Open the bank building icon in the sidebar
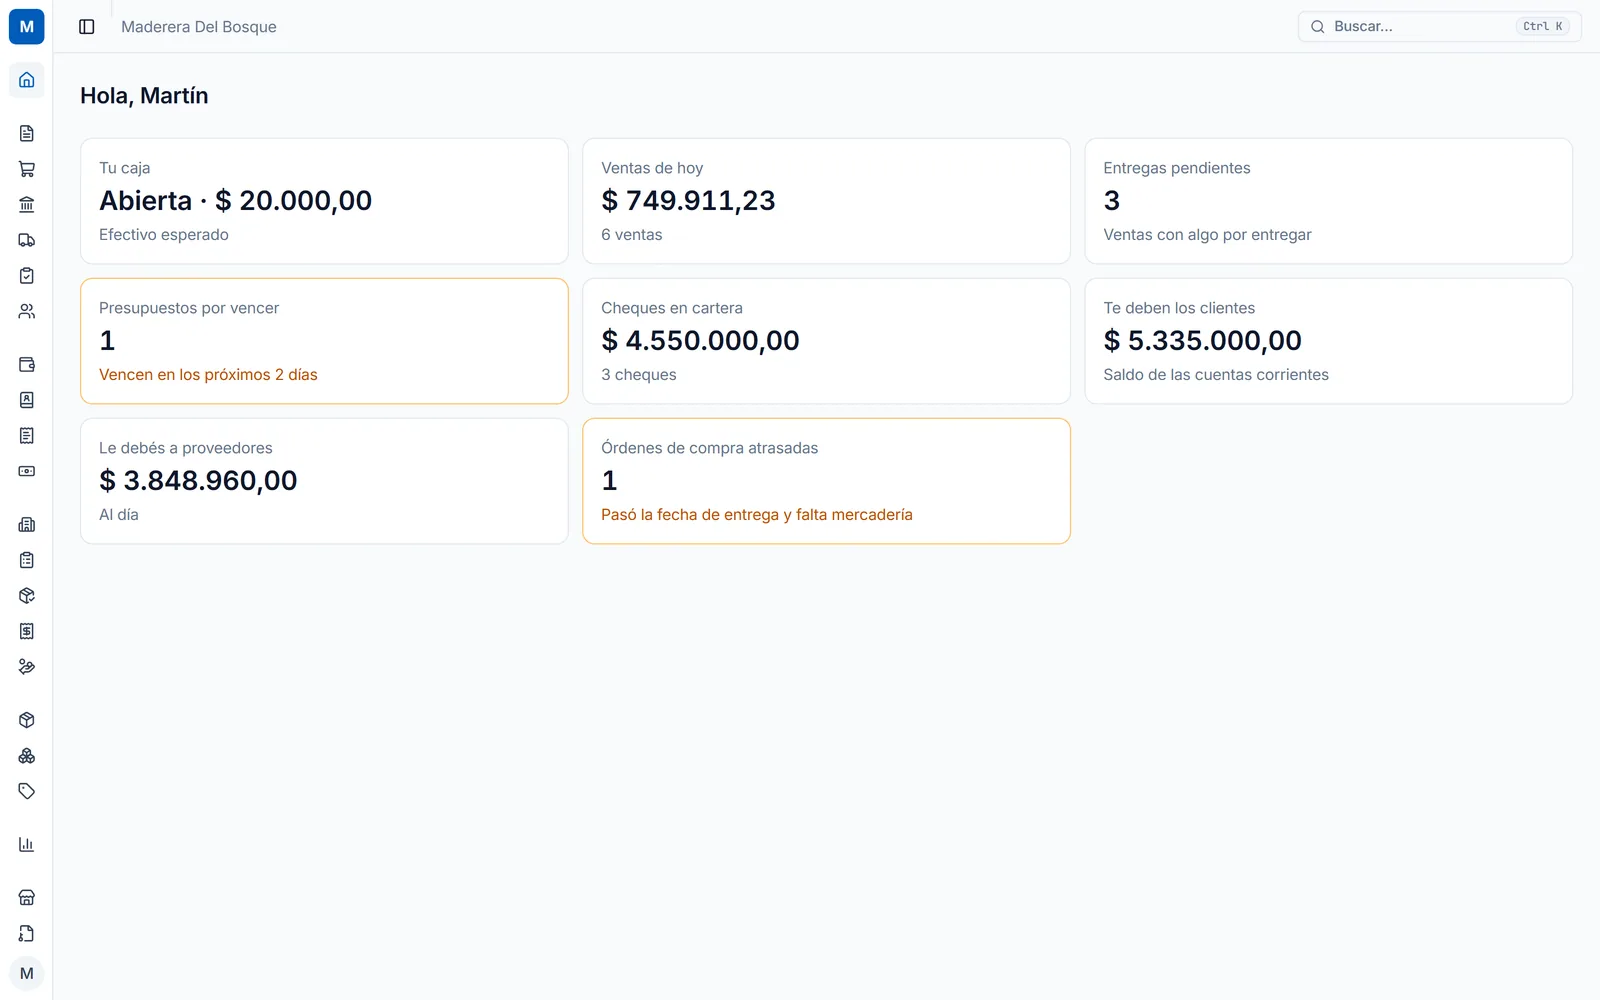Image resolution: width=1600 pixels, height=1000 pixels. pos(27,205)
